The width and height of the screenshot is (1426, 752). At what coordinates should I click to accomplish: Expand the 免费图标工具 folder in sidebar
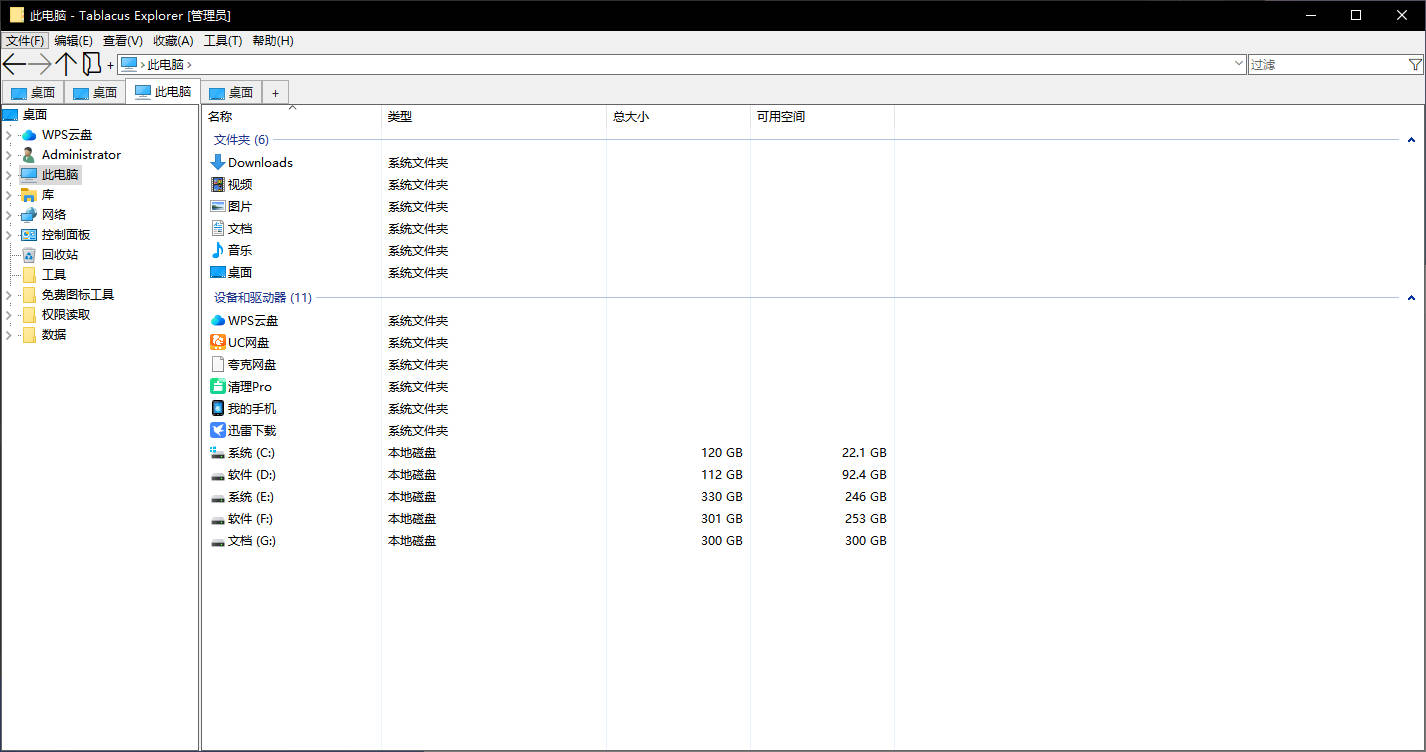pyautogui.click(x=10, y=294)
